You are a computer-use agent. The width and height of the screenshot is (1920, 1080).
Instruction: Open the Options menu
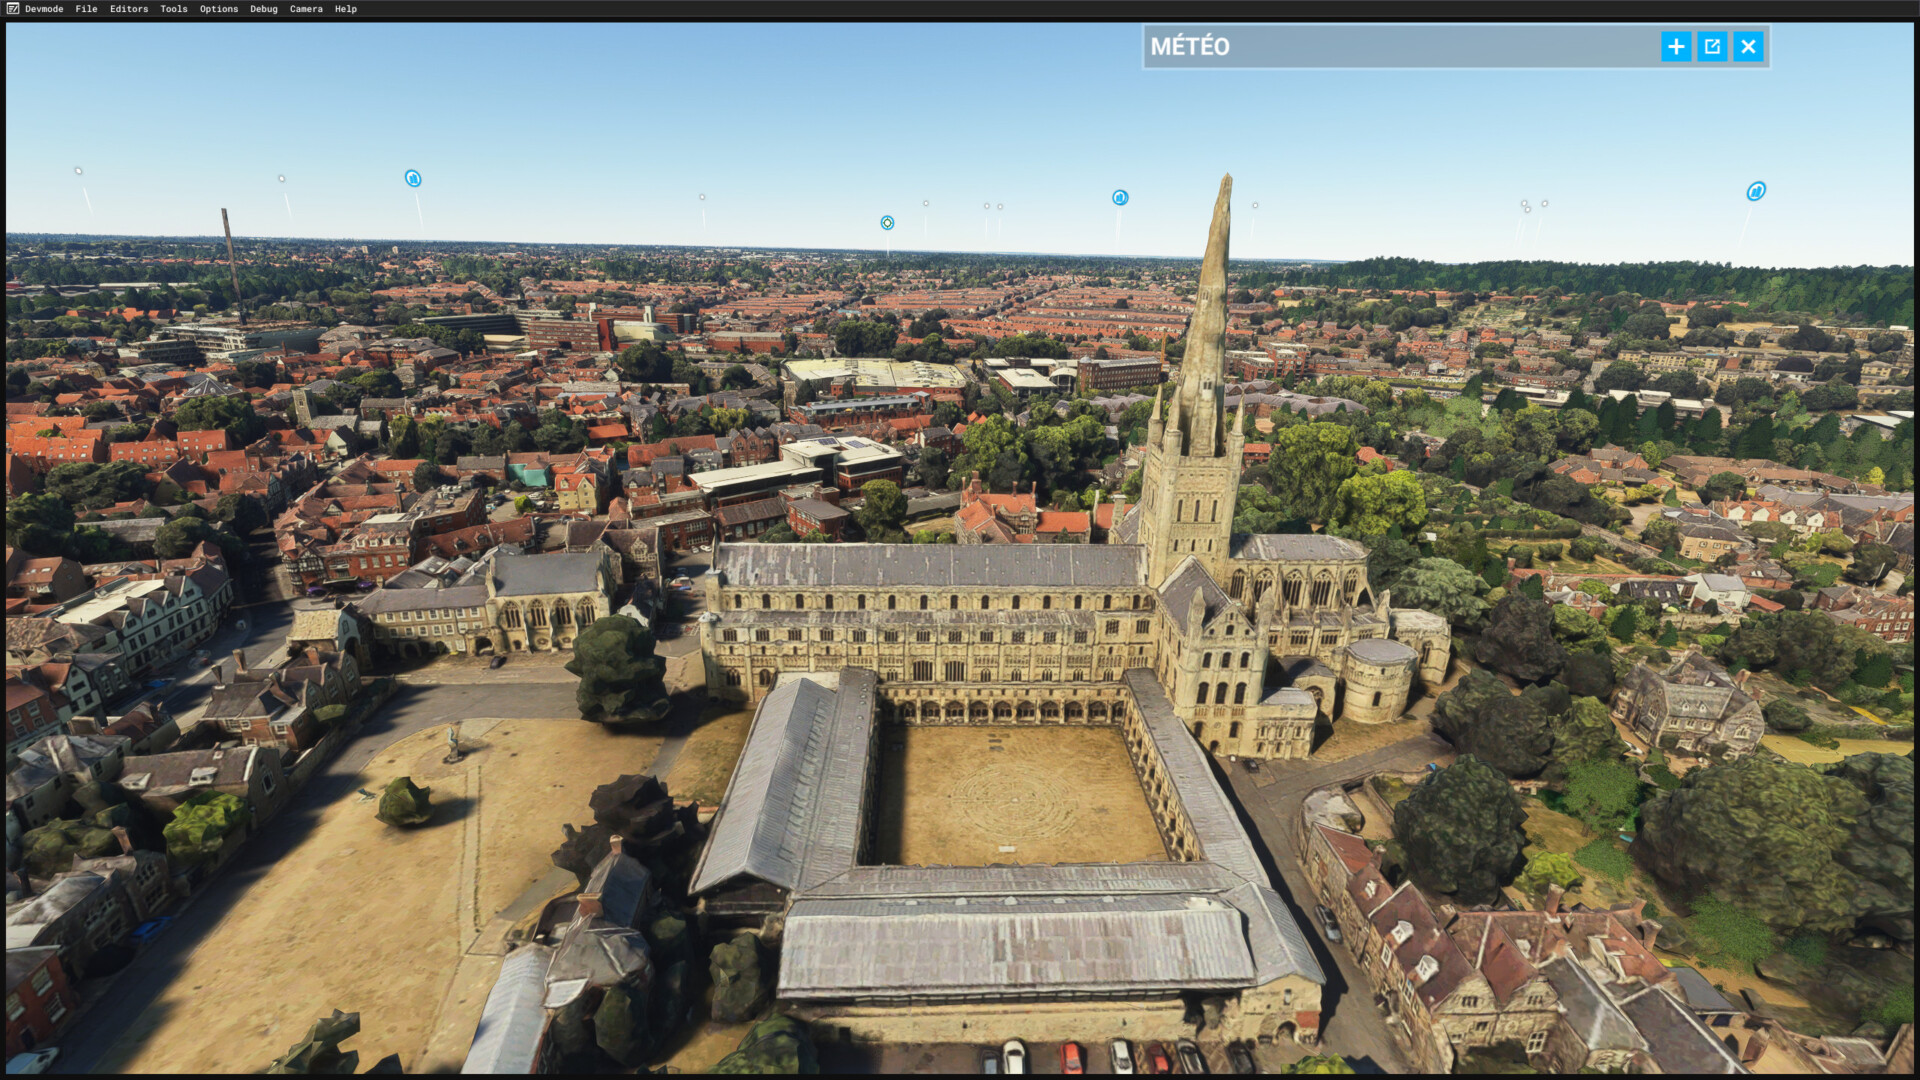coord(219,9)
